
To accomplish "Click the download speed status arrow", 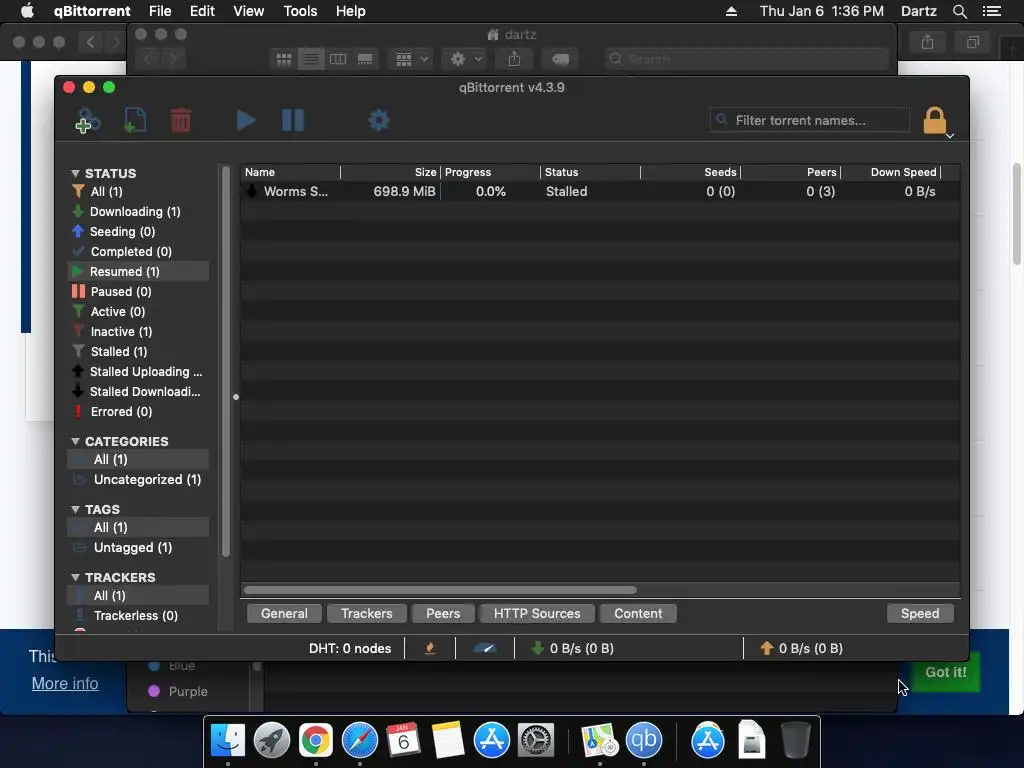I will (x=537, y=648).
